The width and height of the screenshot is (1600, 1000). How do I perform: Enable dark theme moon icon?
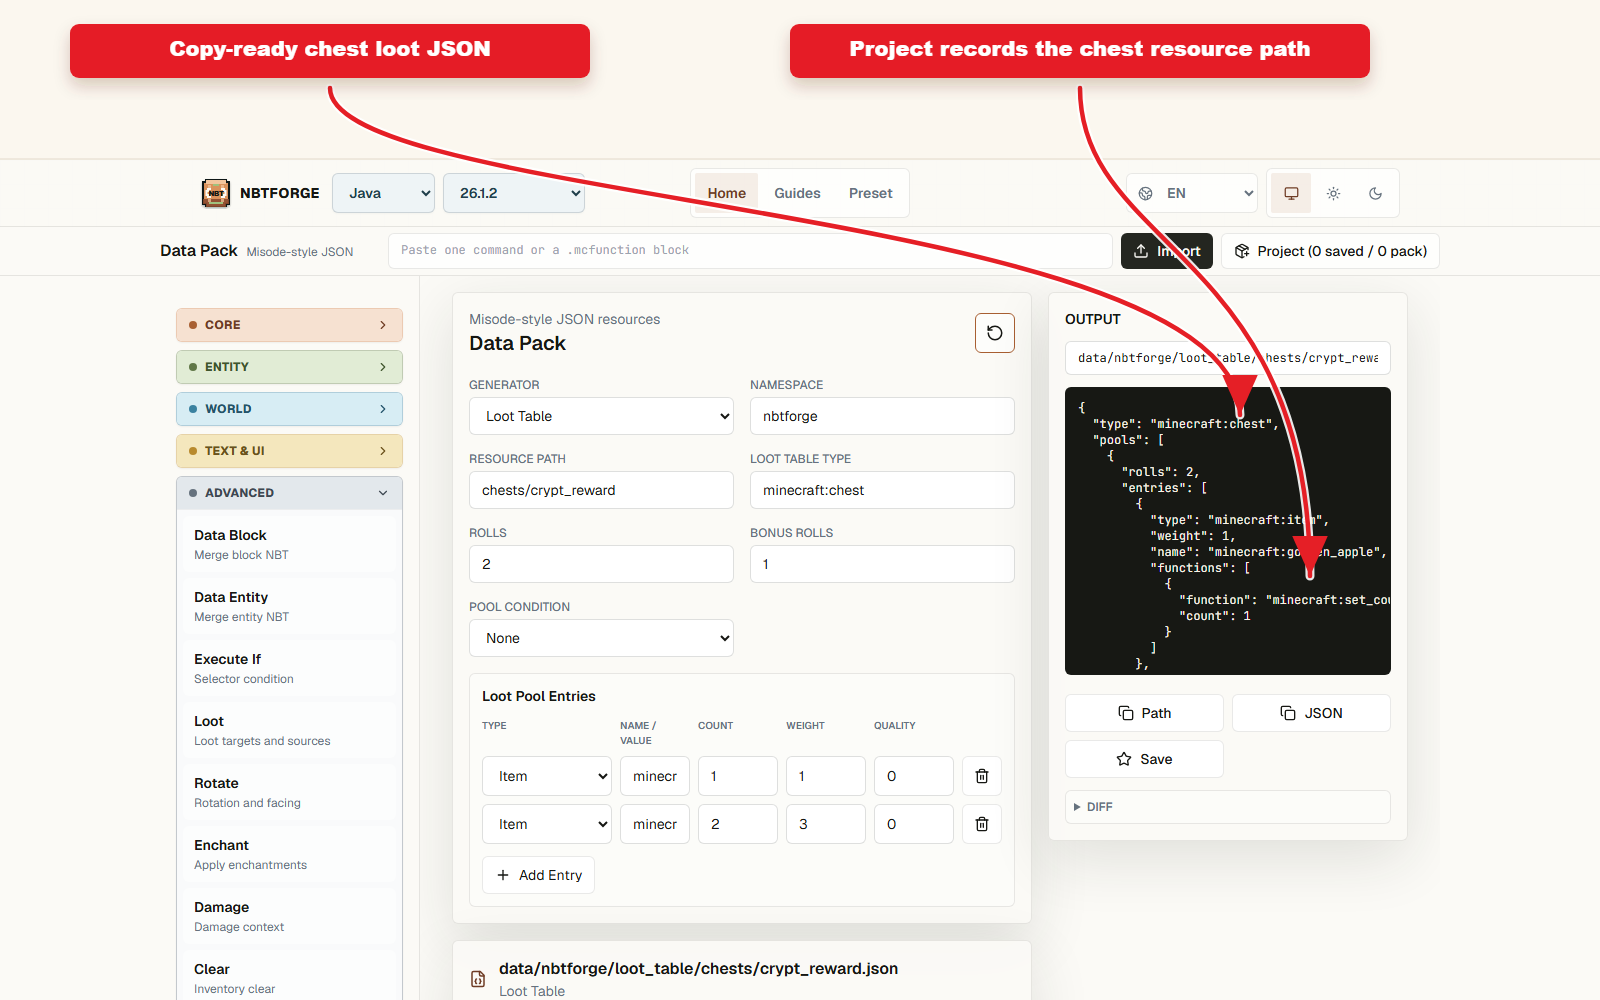[1375, 193]
